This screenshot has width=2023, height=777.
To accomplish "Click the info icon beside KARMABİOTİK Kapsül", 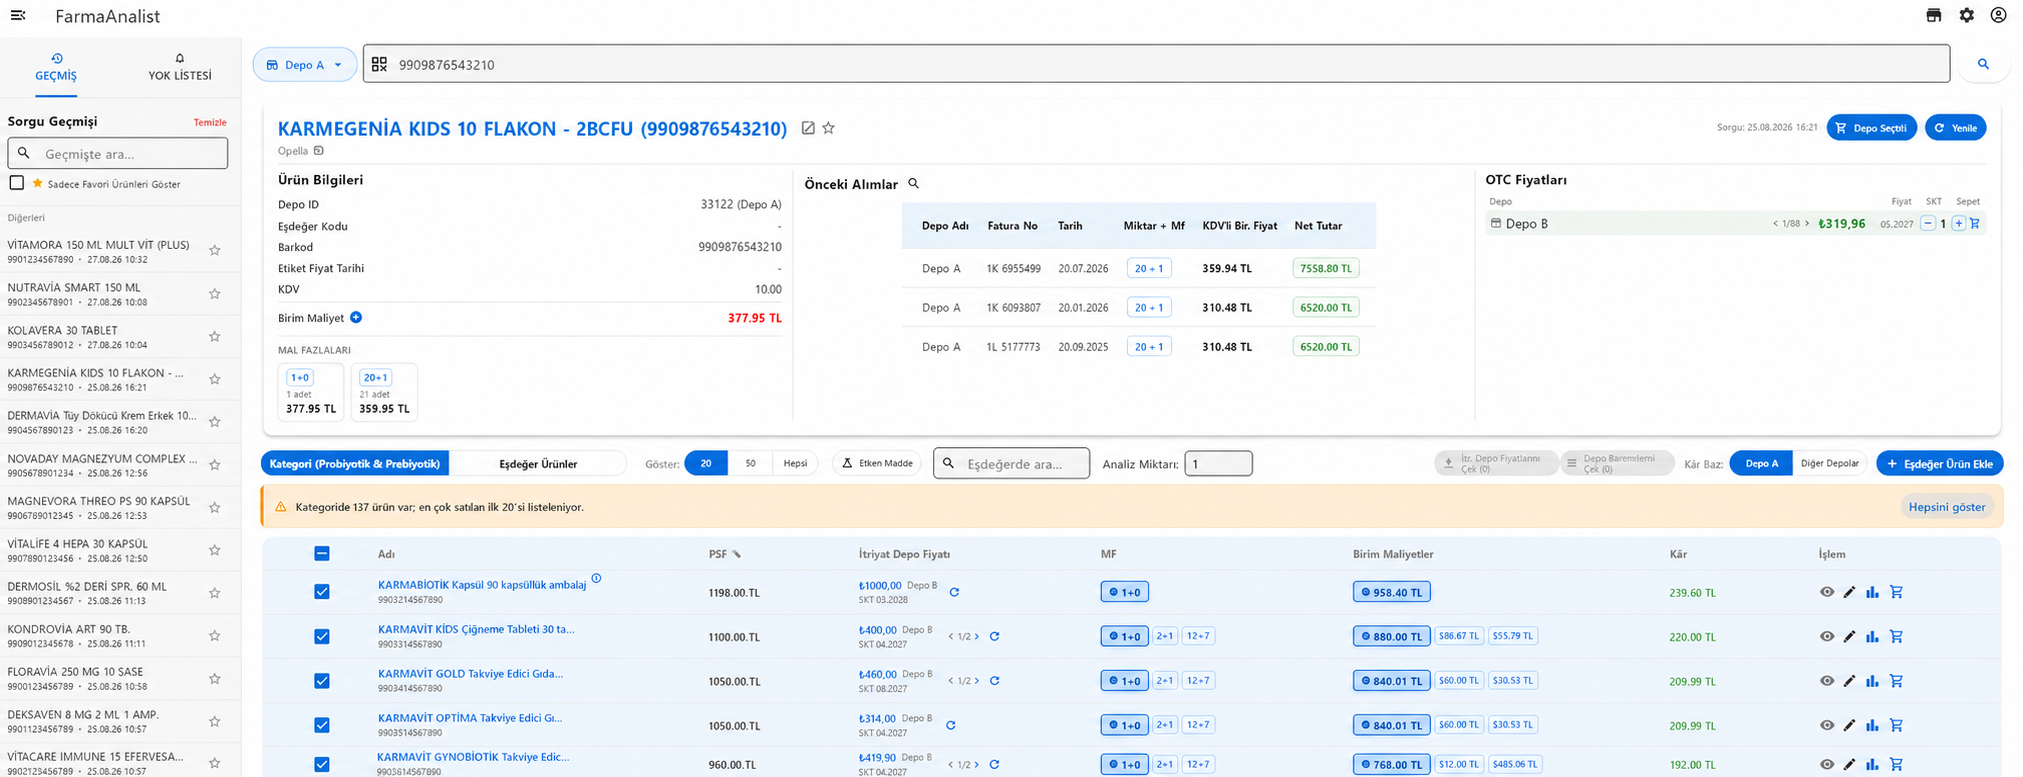I will 596,578.
